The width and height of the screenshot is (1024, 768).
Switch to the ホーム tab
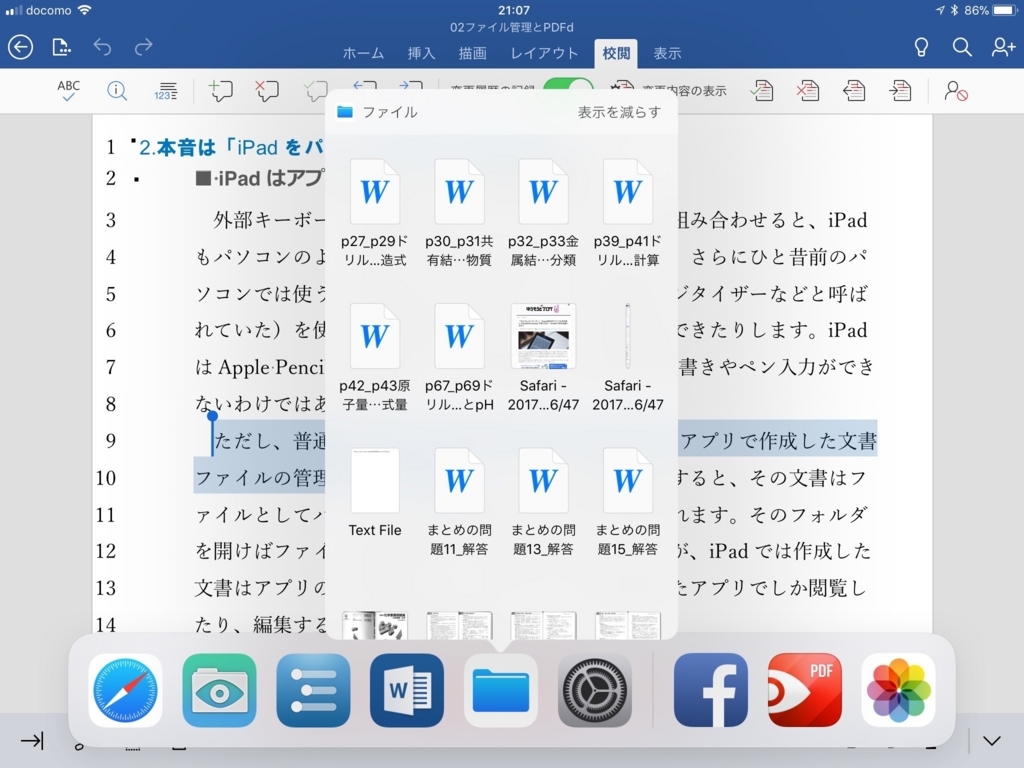click(x=363, y=54)
